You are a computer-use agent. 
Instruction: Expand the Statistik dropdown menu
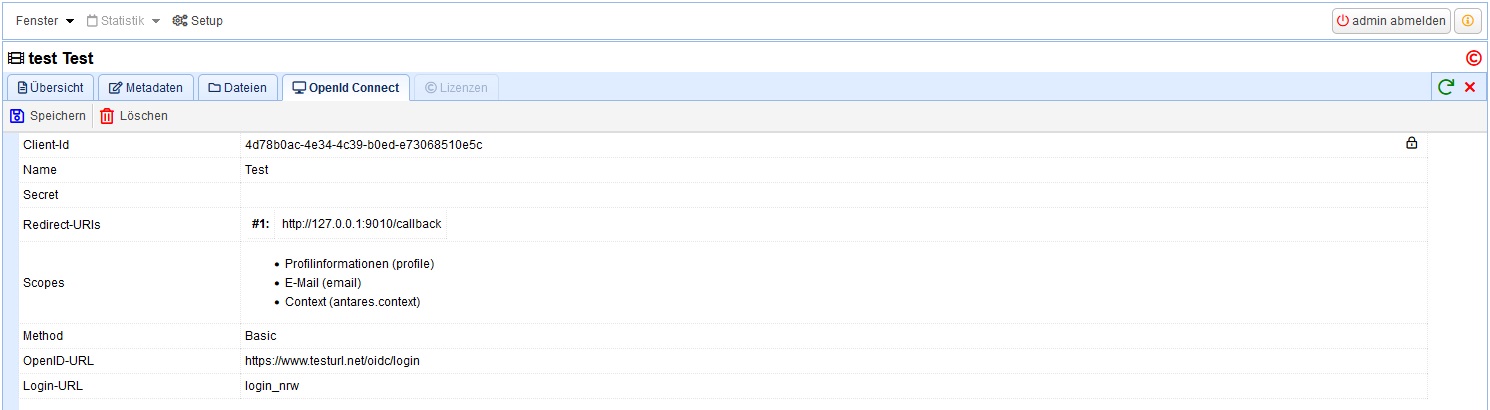pos(123,21)
